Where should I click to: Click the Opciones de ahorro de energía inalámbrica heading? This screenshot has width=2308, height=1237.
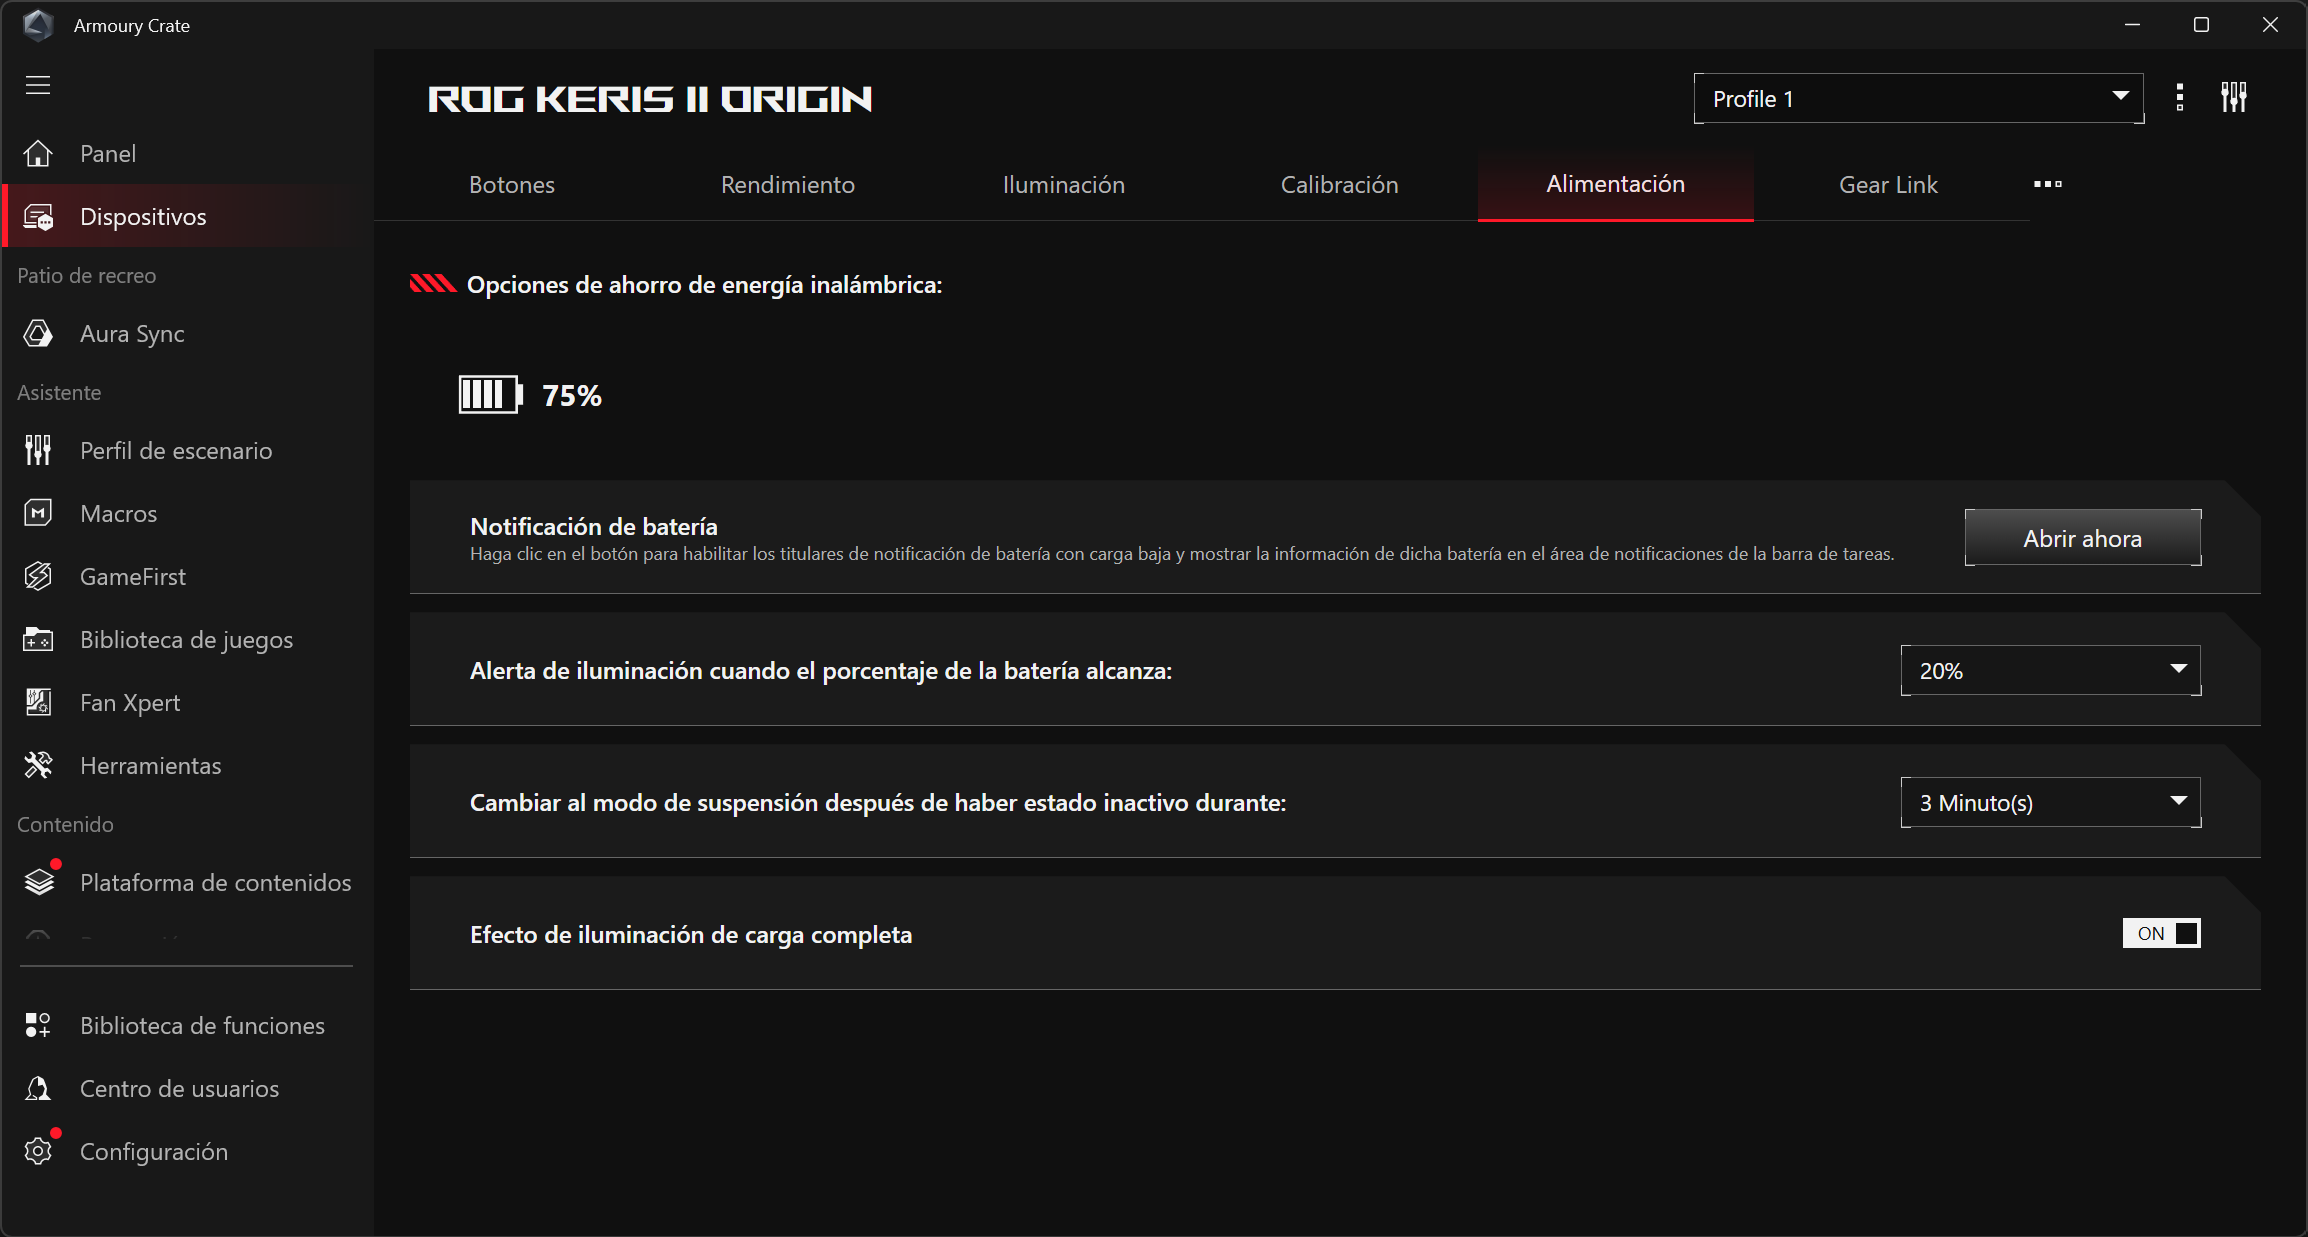[705, 285]
